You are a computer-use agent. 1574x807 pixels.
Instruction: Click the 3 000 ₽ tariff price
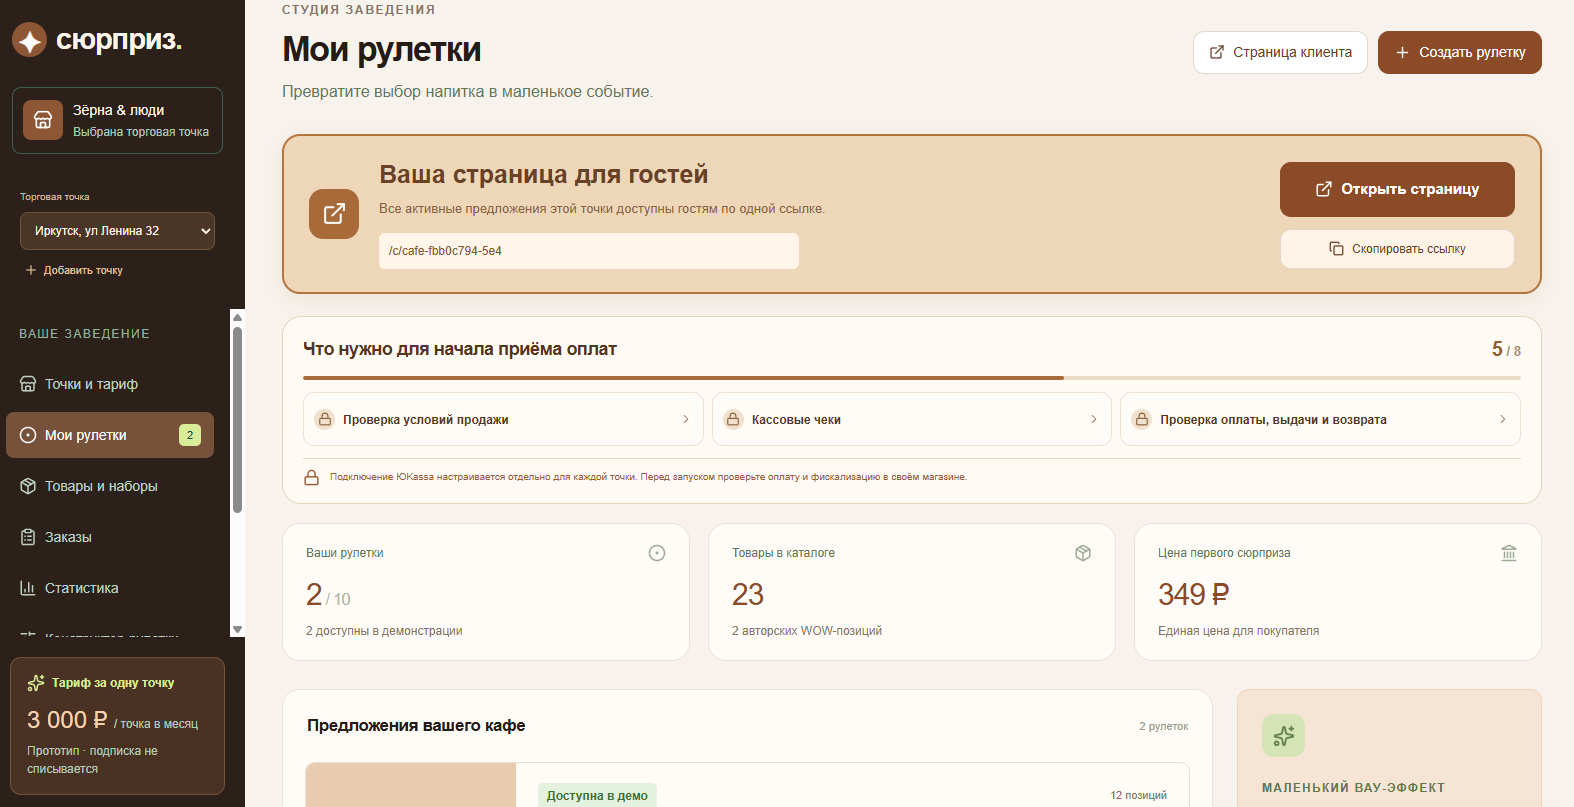[67, 720]
